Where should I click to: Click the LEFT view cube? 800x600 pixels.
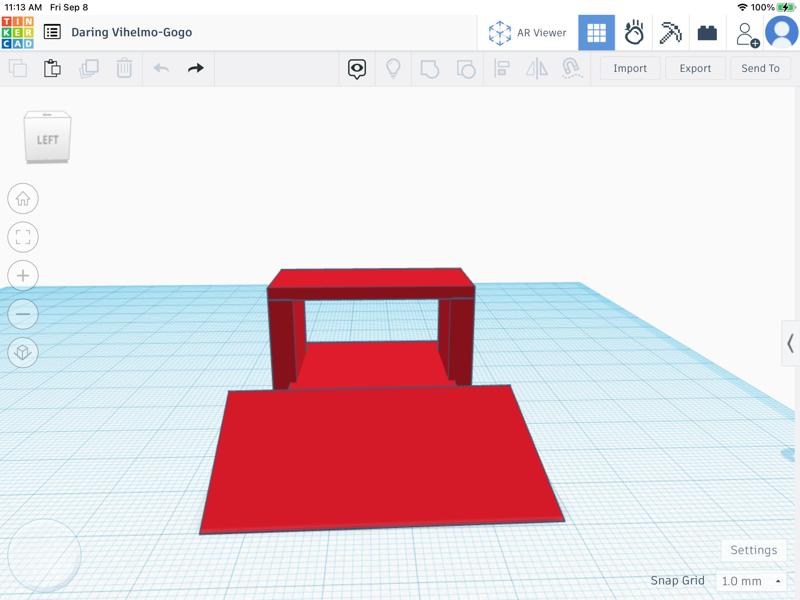point(48,139)
